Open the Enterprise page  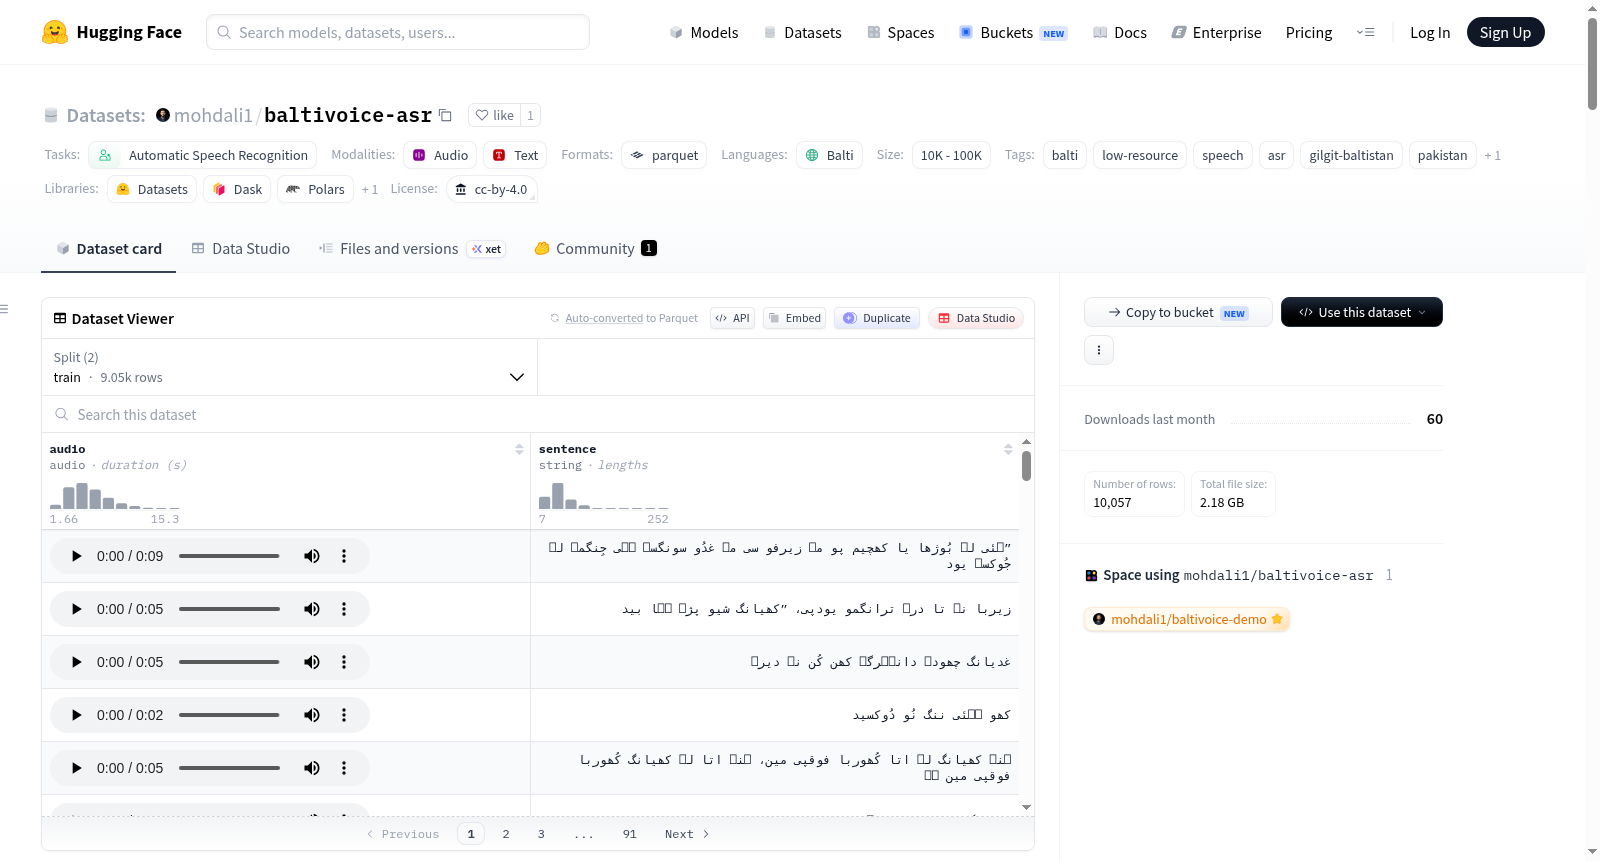(1216, 32)
